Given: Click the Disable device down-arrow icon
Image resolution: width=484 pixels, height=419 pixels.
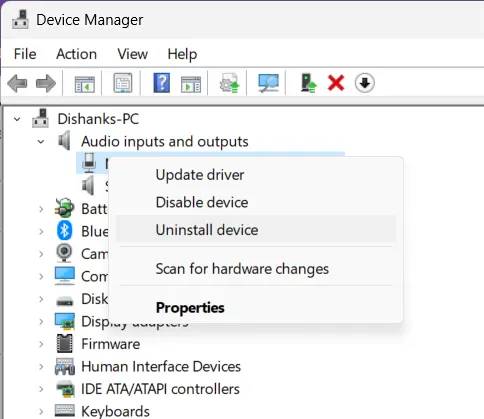Looking at the screenshot, I should pyautogui.click(x=365, y=83).
